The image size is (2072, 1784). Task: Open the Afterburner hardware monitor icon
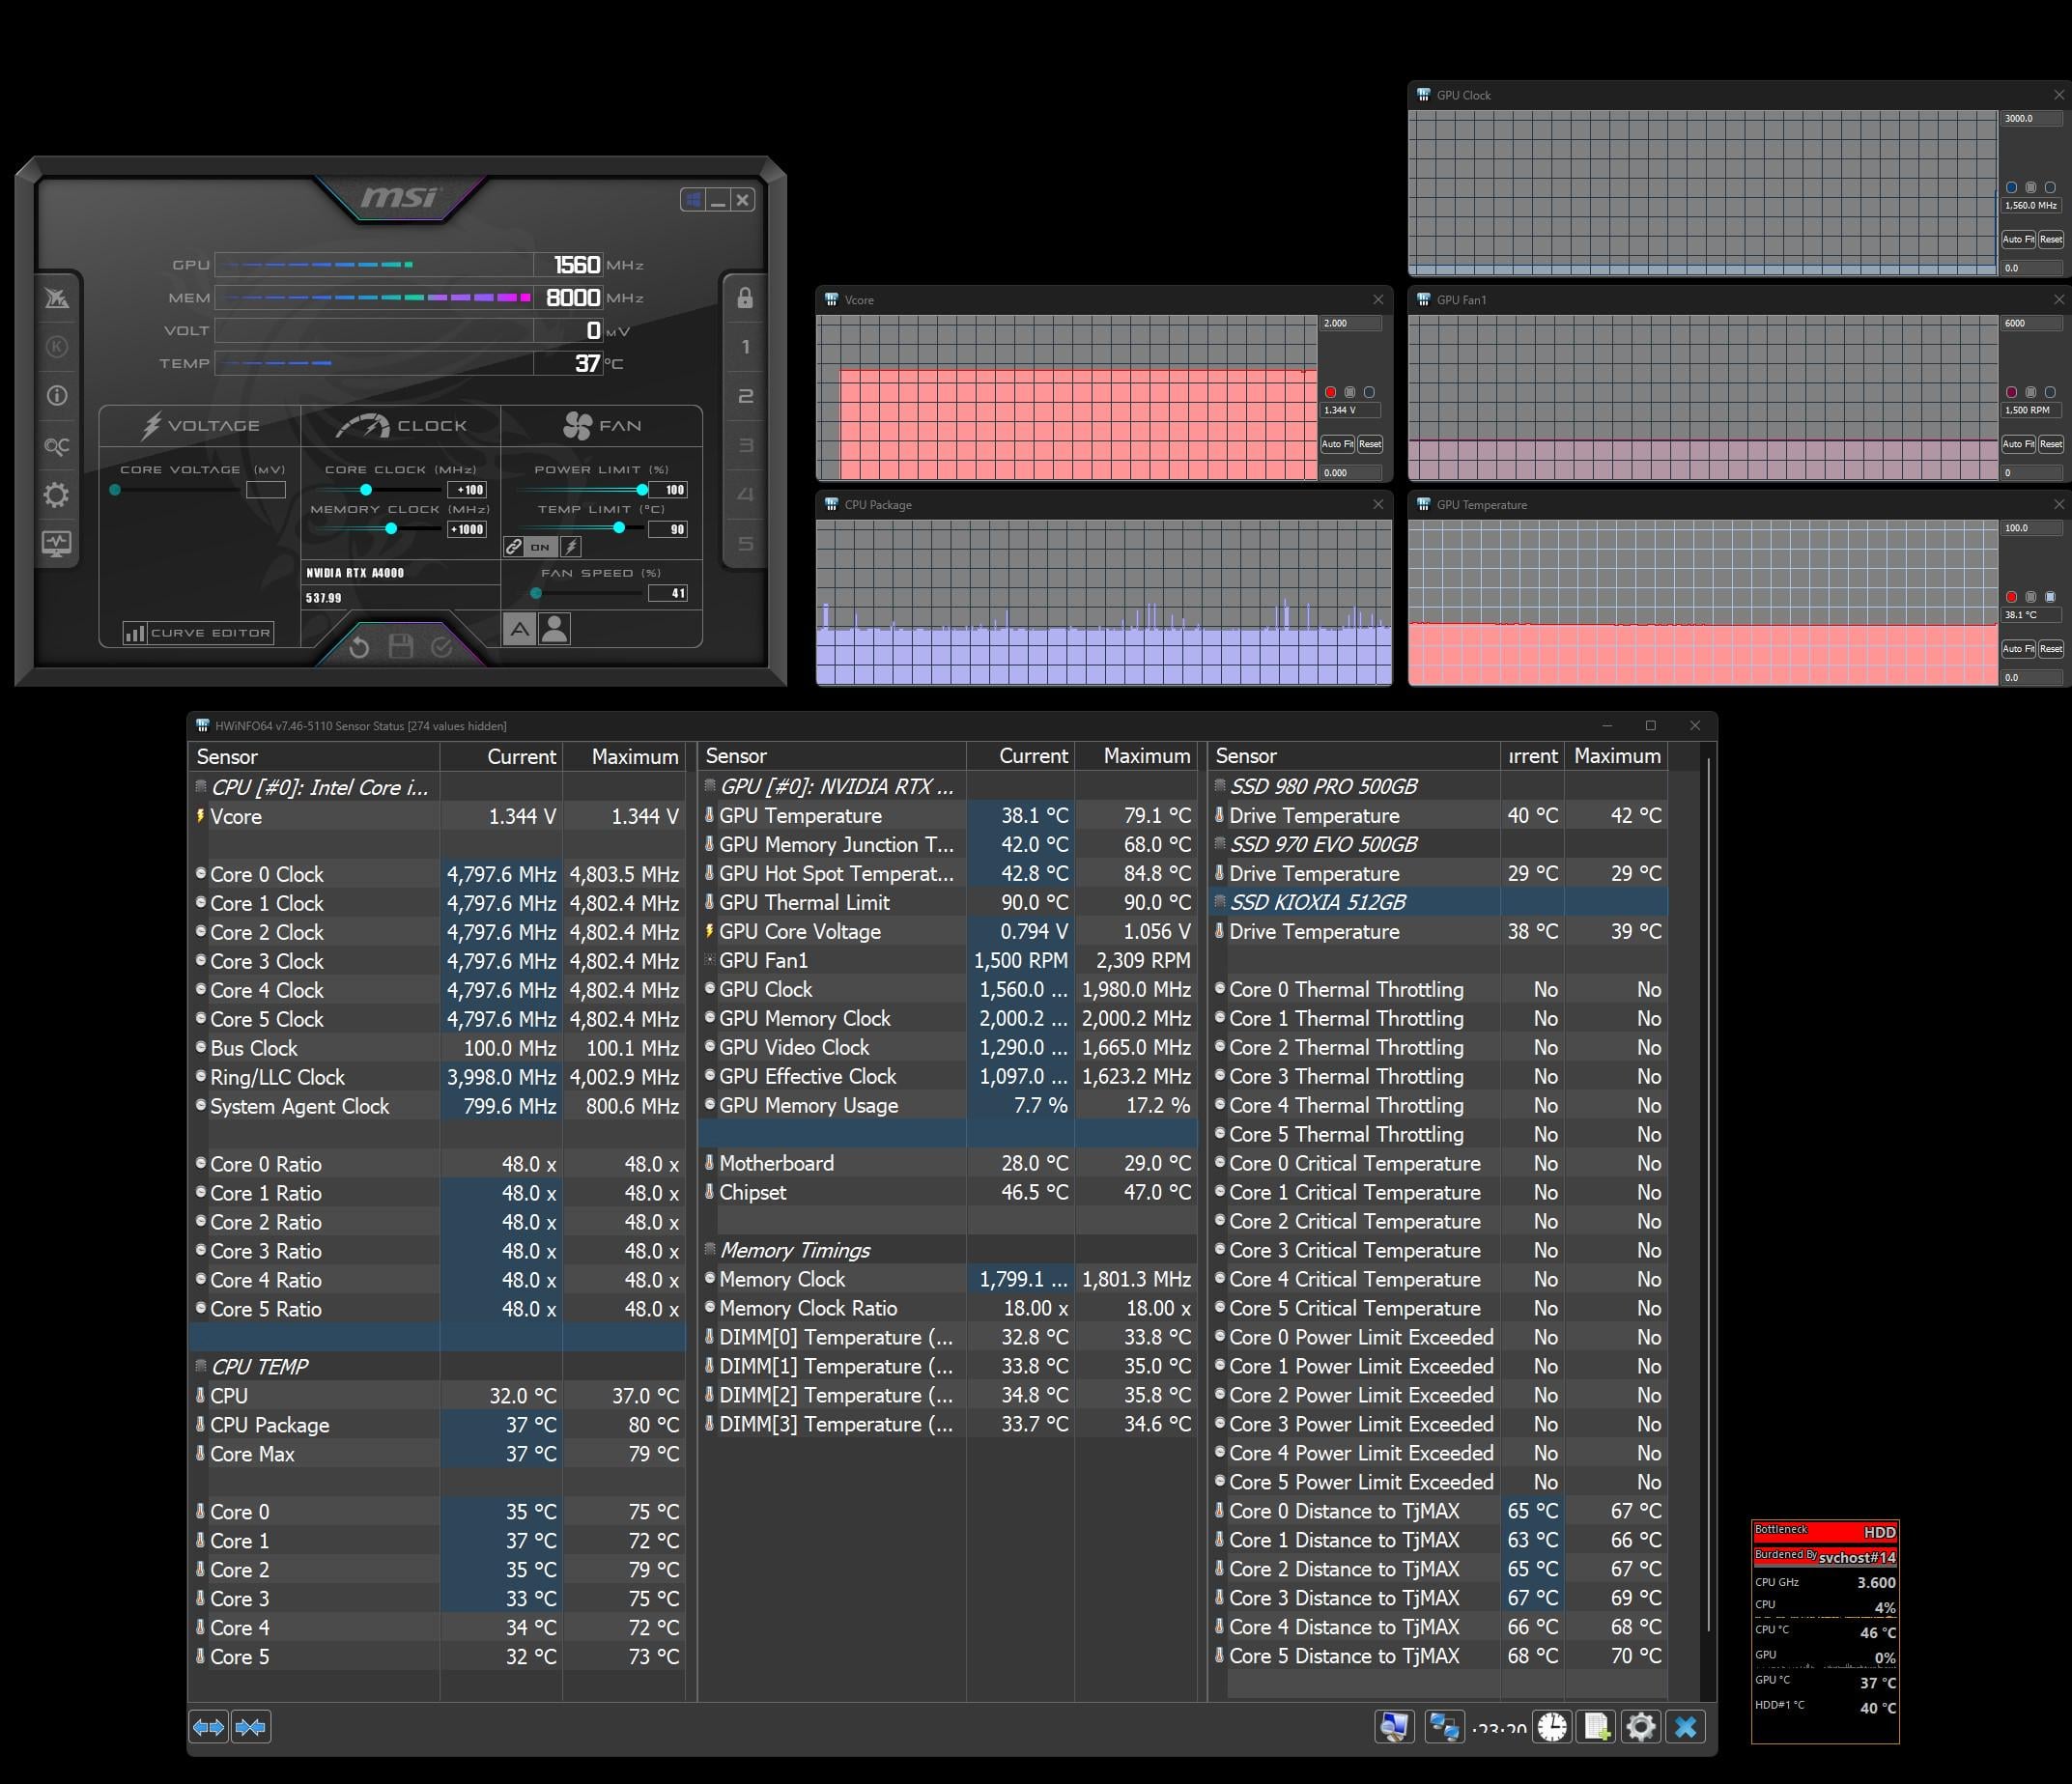point(57,544)
